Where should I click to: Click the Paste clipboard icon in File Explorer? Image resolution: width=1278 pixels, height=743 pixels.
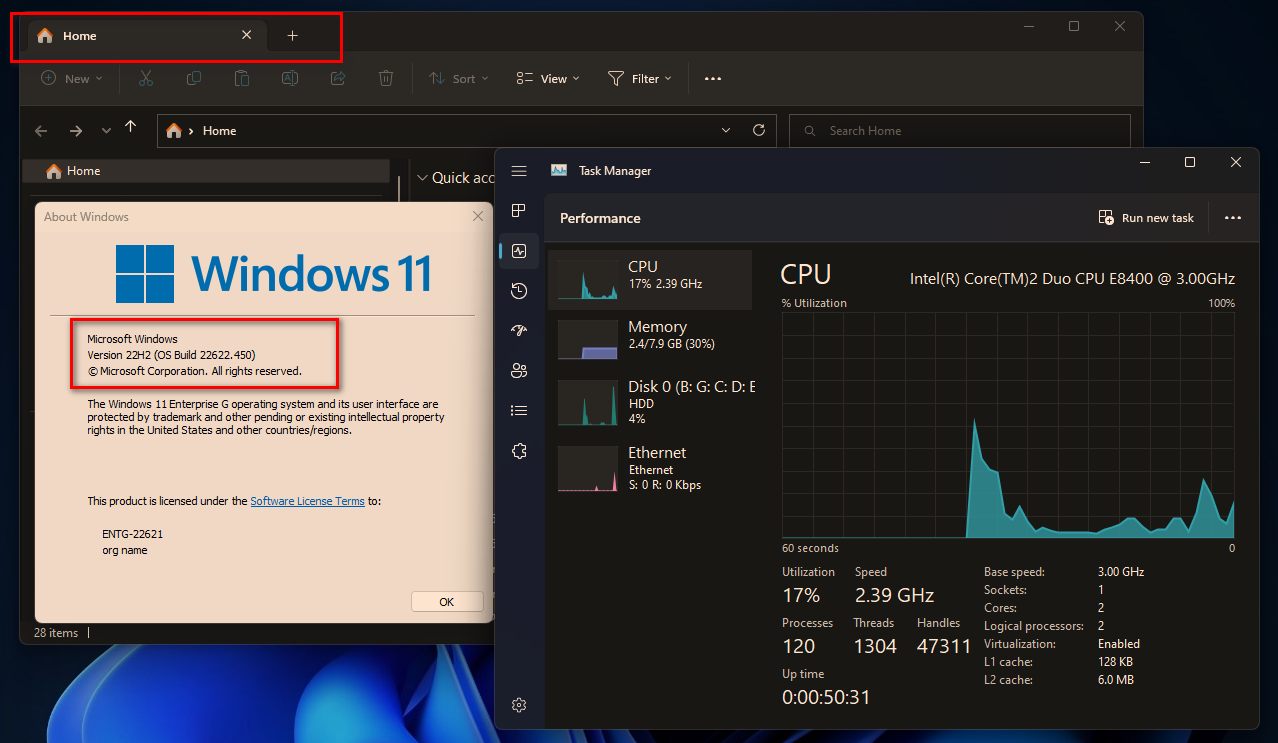pos(242,78)
